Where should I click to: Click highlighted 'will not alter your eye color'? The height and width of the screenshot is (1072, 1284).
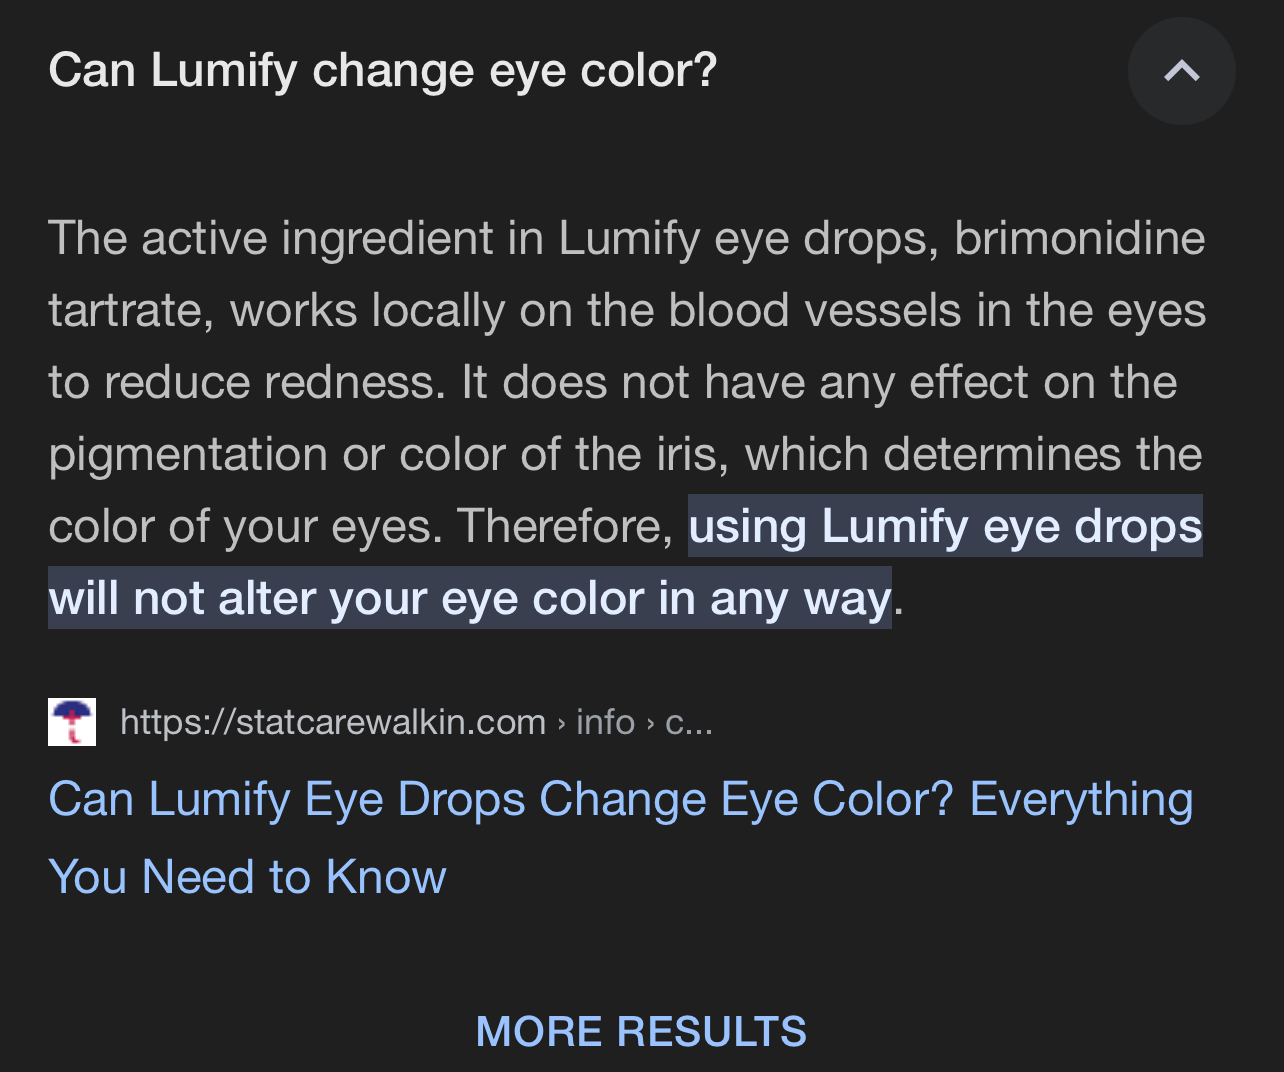click(x=347, y=598)
